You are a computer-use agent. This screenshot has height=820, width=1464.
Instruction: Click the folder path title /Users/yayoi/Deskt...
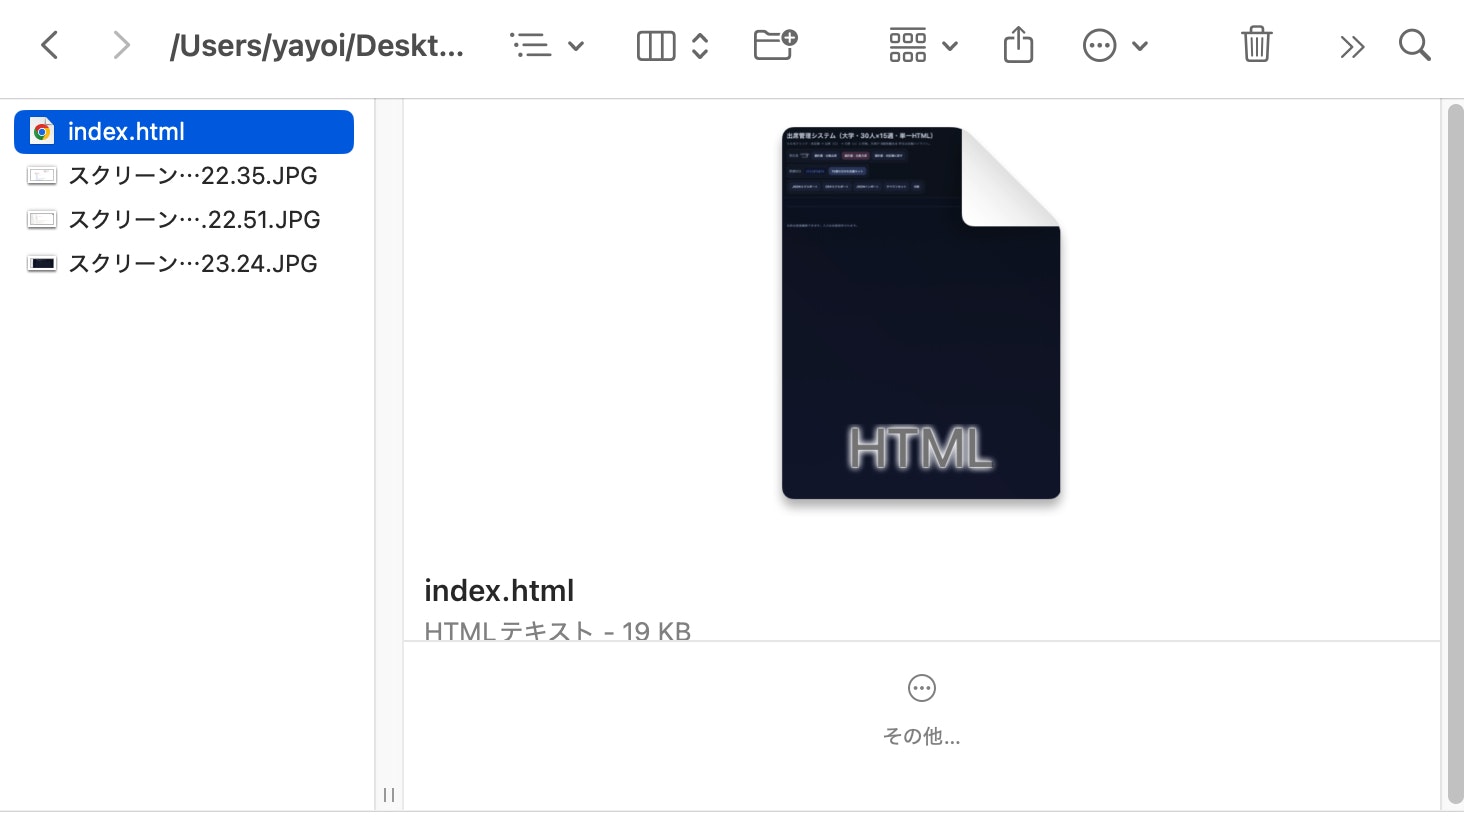(317, 46)
